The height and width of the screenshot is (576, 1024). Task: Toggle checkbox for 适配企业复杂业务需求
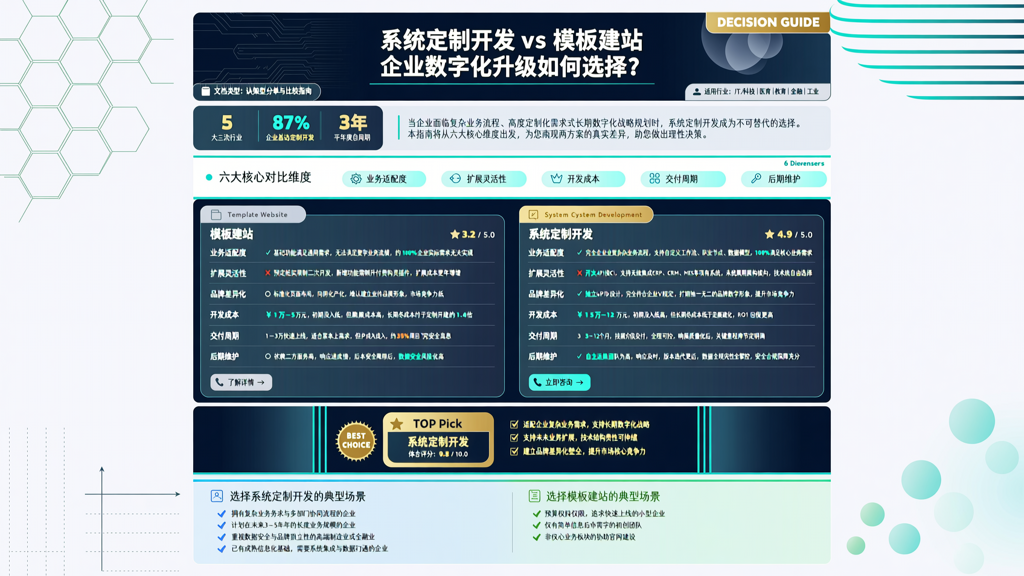(x=515, y=424)
